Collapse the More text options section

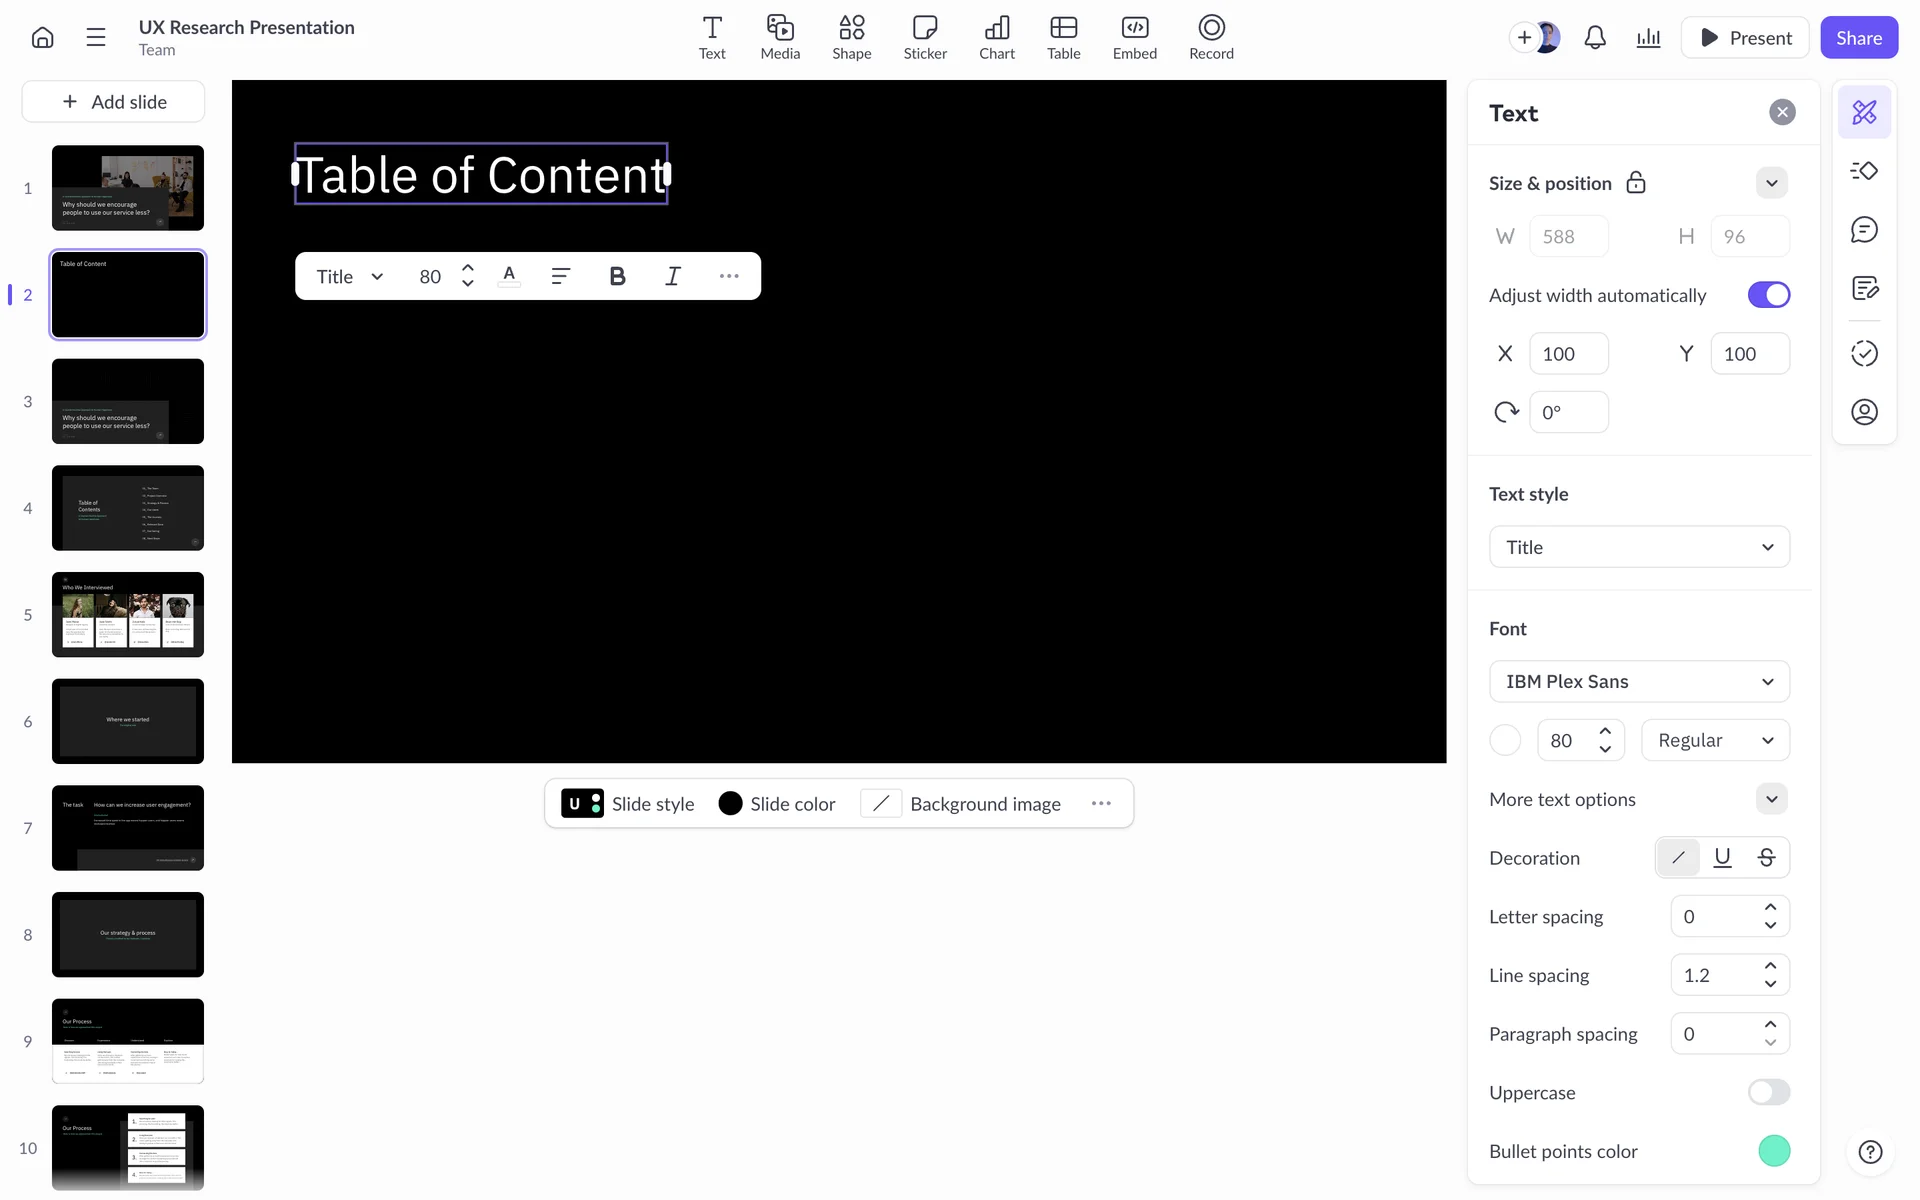pyautogui.click(x=1771, y=799)
